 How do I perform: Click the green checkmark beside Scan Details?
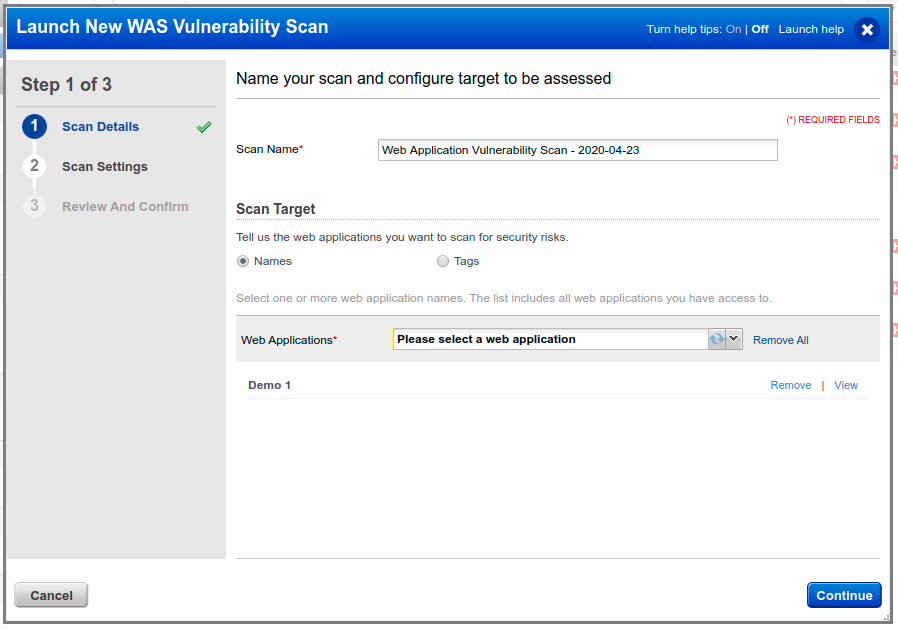(204, 127)
